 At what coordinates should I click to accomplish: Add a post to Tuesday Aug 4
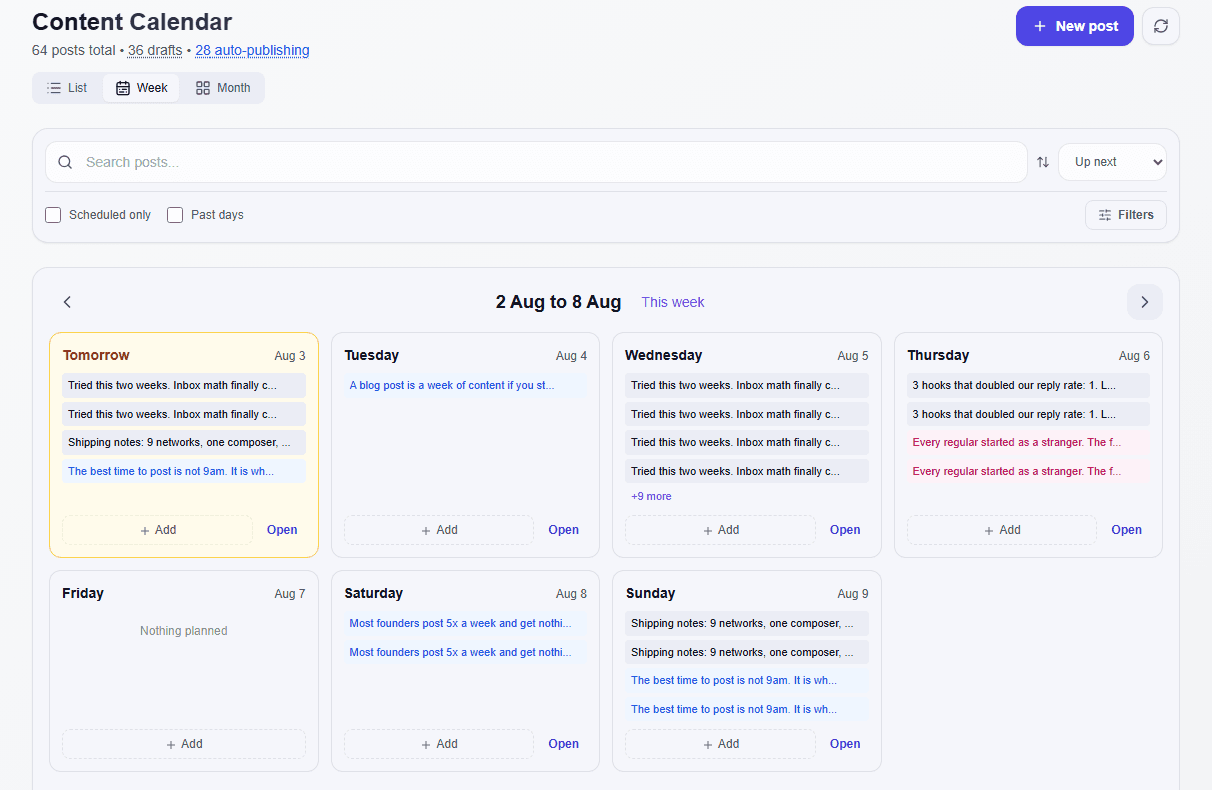coord(439,530)
